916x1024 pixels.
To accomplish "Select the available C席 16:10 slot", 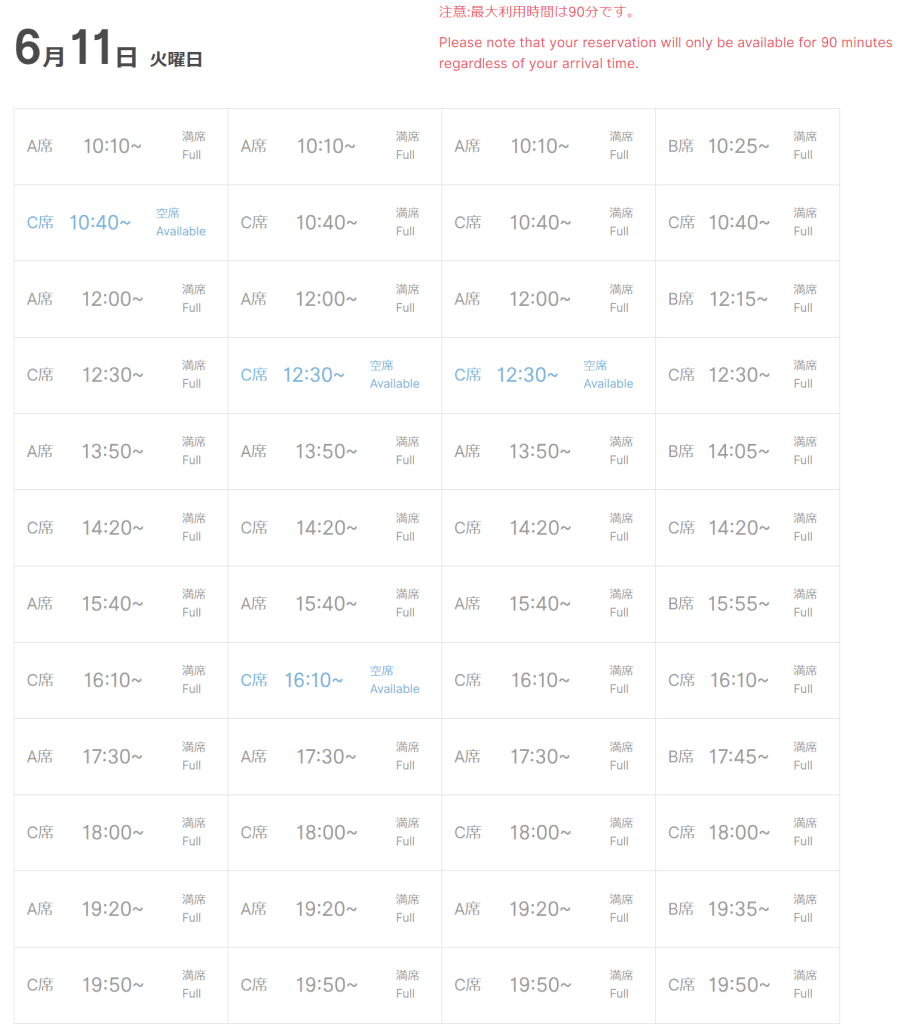I will point(313,680).
